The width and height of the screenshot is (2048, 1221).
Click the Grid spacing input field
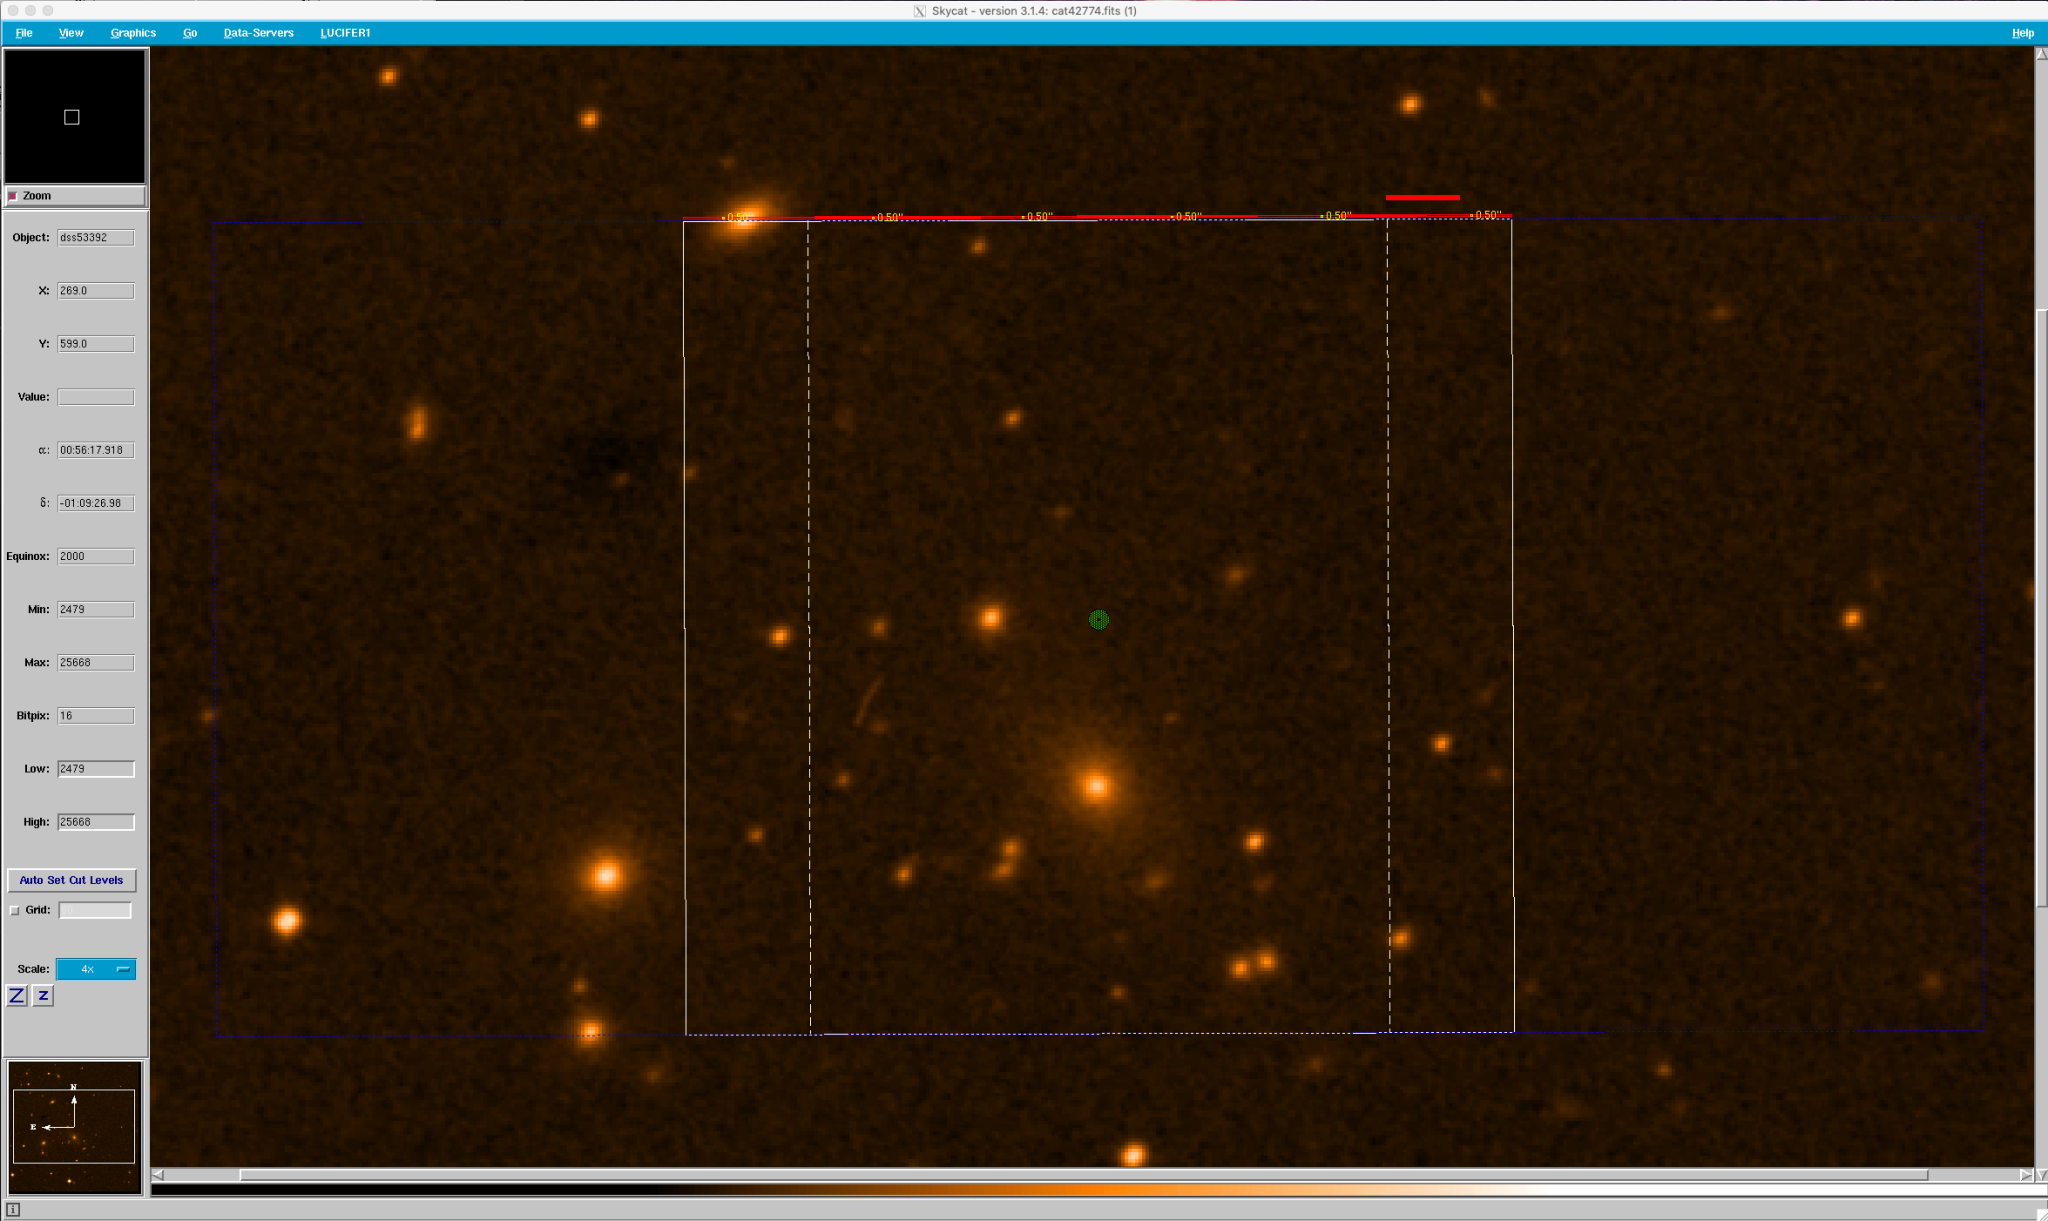95,910
